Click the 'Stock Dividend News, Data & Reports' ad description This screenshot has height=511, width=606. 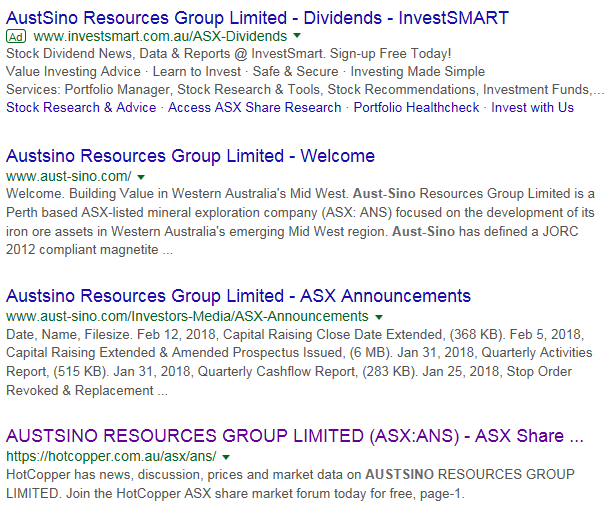[229, 53]
